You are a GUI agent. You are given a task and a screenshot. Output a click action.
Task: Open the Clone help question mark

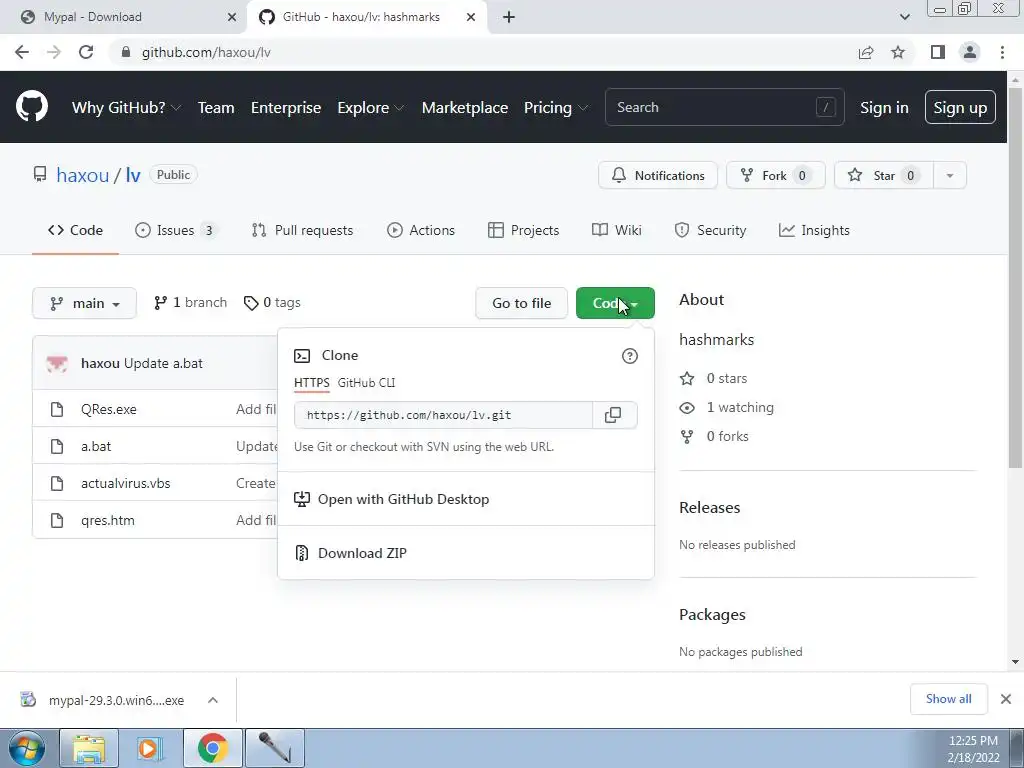(630, 356)
